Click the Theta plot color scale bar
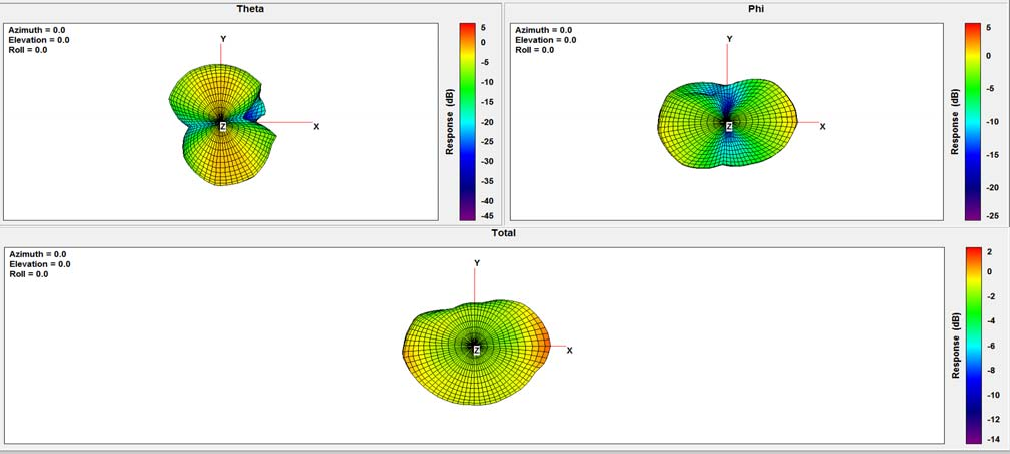The image size is (1010, 454). [467, 122]
